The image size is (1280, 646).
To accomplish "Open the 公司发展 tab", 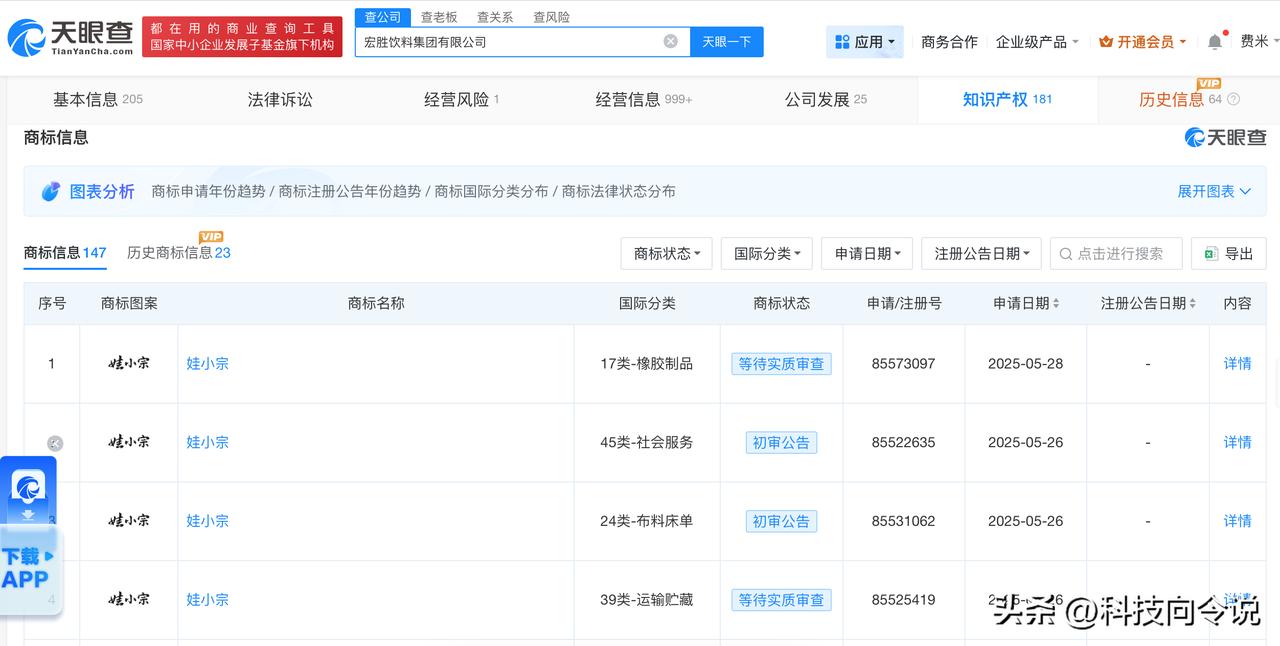I will [x=826, y=99].
